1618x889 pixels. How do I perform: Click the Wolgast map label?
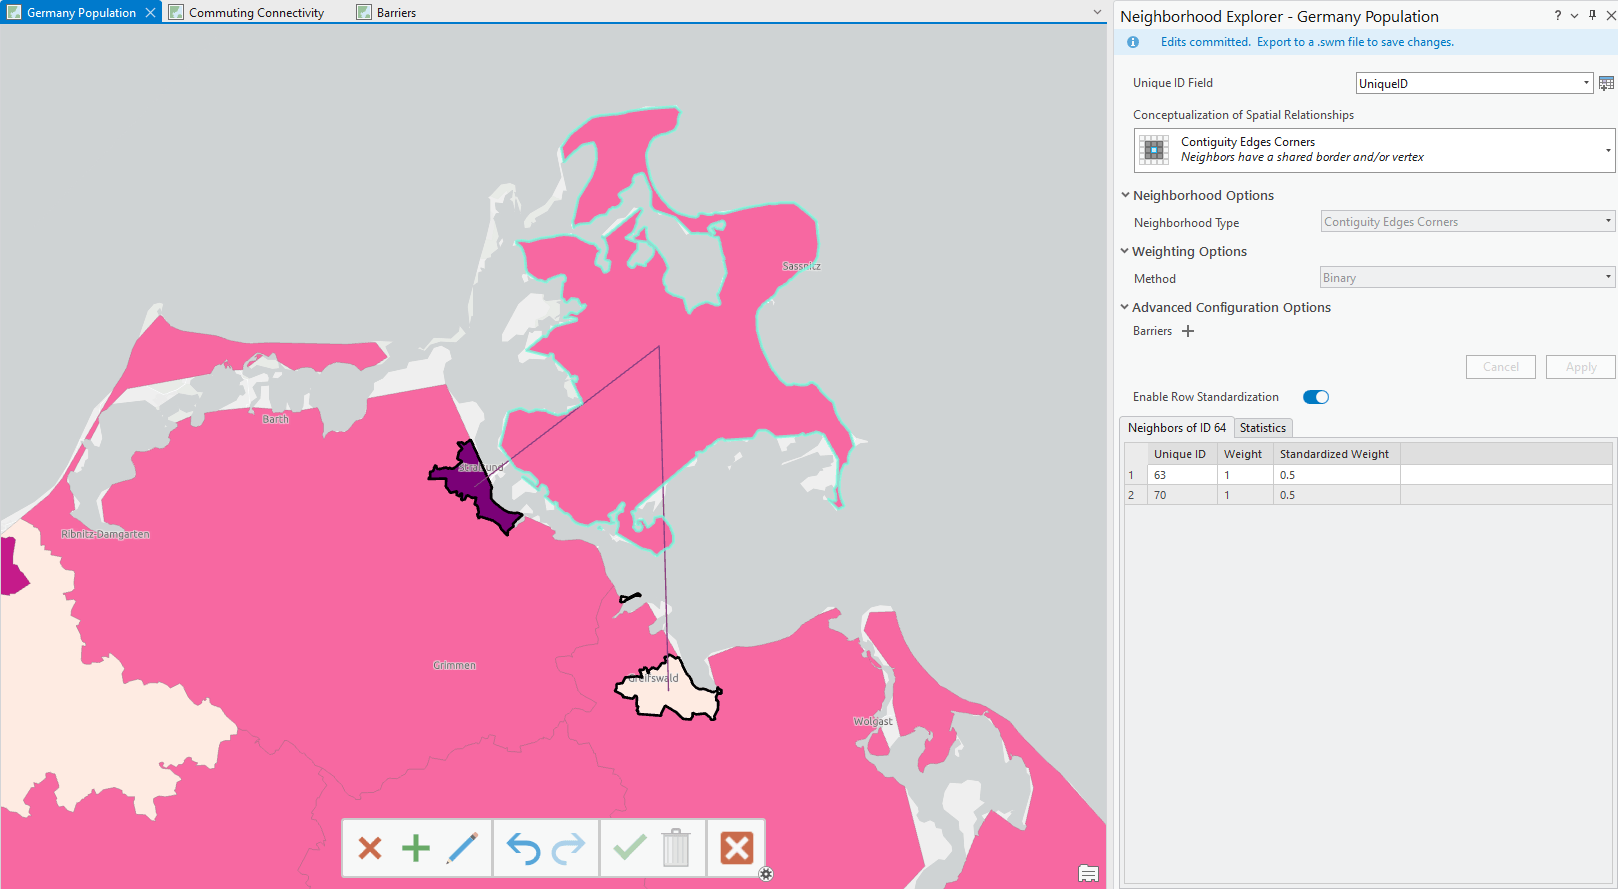(x=873, y=721)
